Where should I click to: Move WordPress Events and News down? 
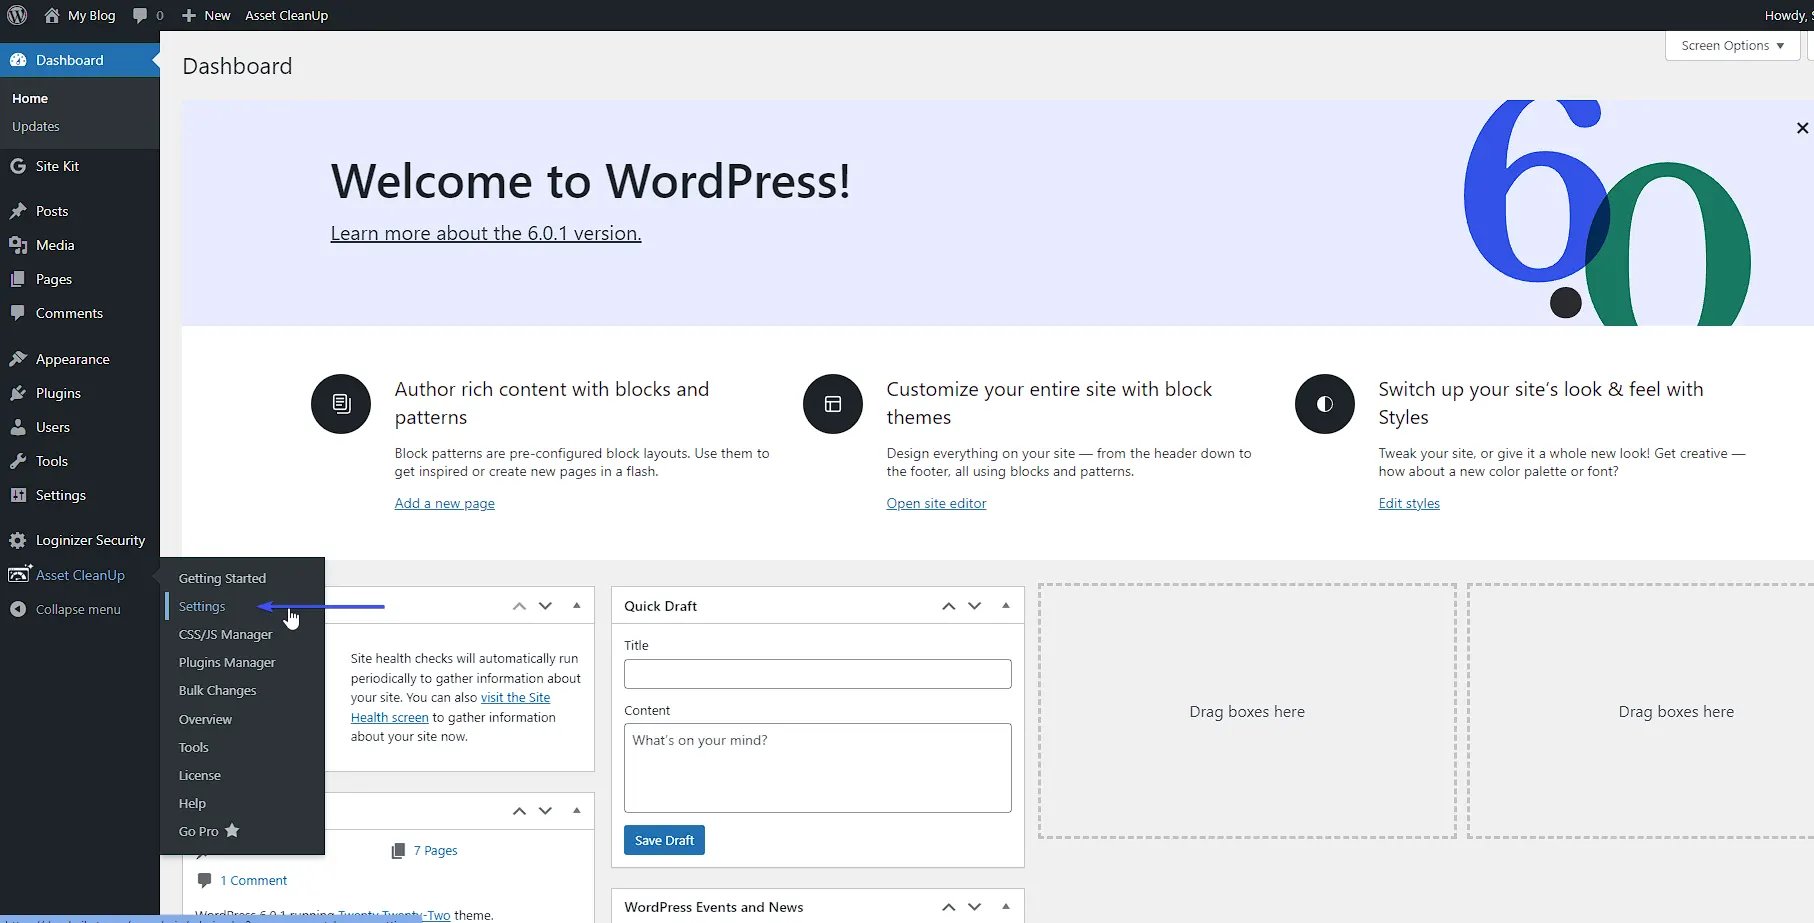point(975,907)
